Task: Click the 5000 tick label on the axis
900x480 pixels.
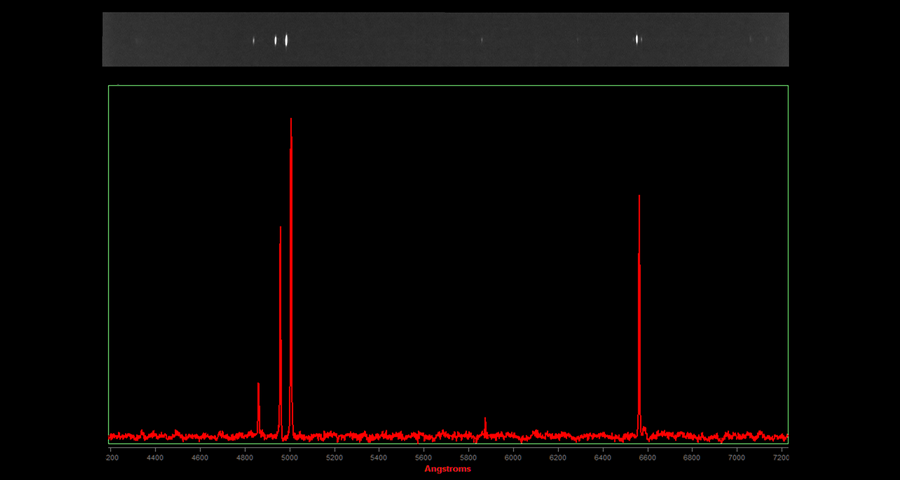Action: [x=289, y=457]
